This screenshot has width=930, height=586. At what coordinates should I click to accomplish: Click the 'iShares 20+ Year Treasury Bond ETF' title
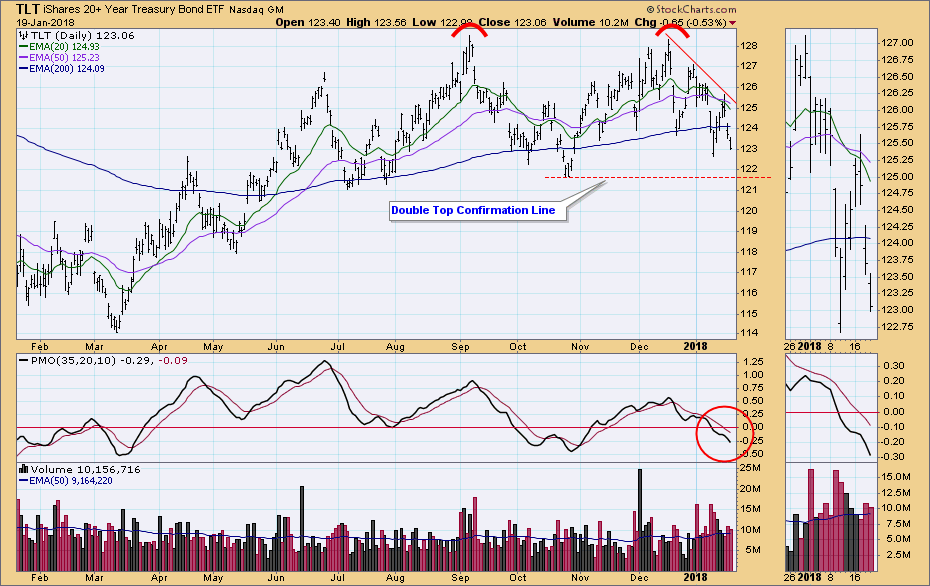click(x=134, y=9)
